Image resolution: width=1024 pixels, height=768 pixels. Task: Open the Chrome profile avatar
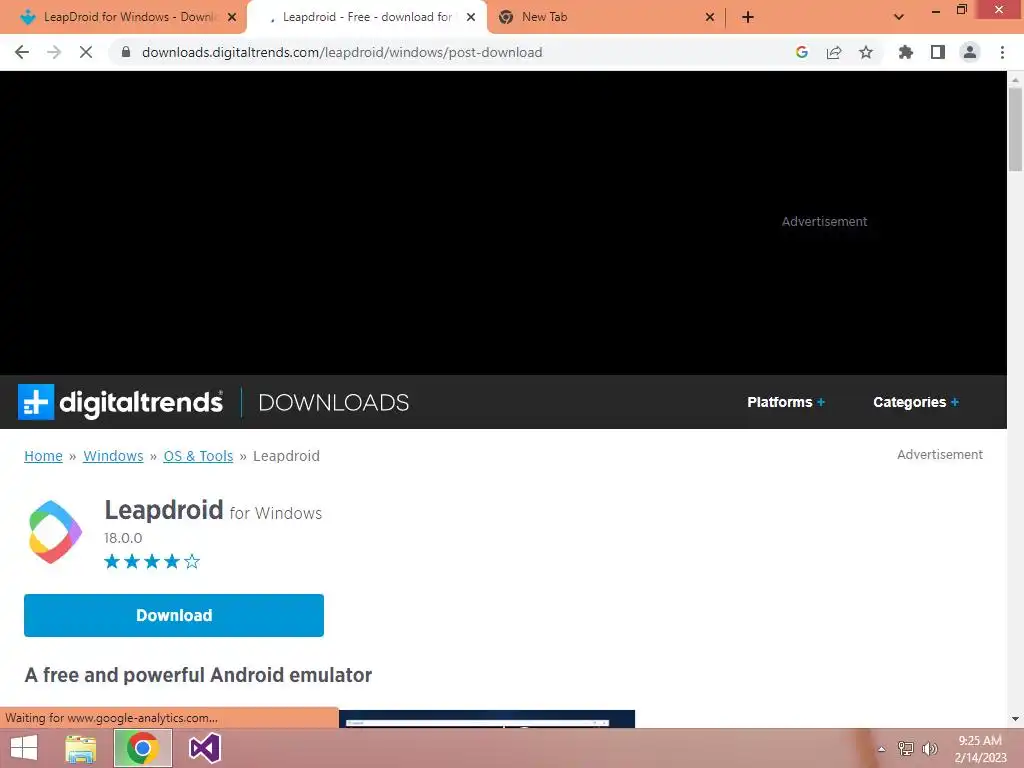pyautogui.click(x=970, y=52)
